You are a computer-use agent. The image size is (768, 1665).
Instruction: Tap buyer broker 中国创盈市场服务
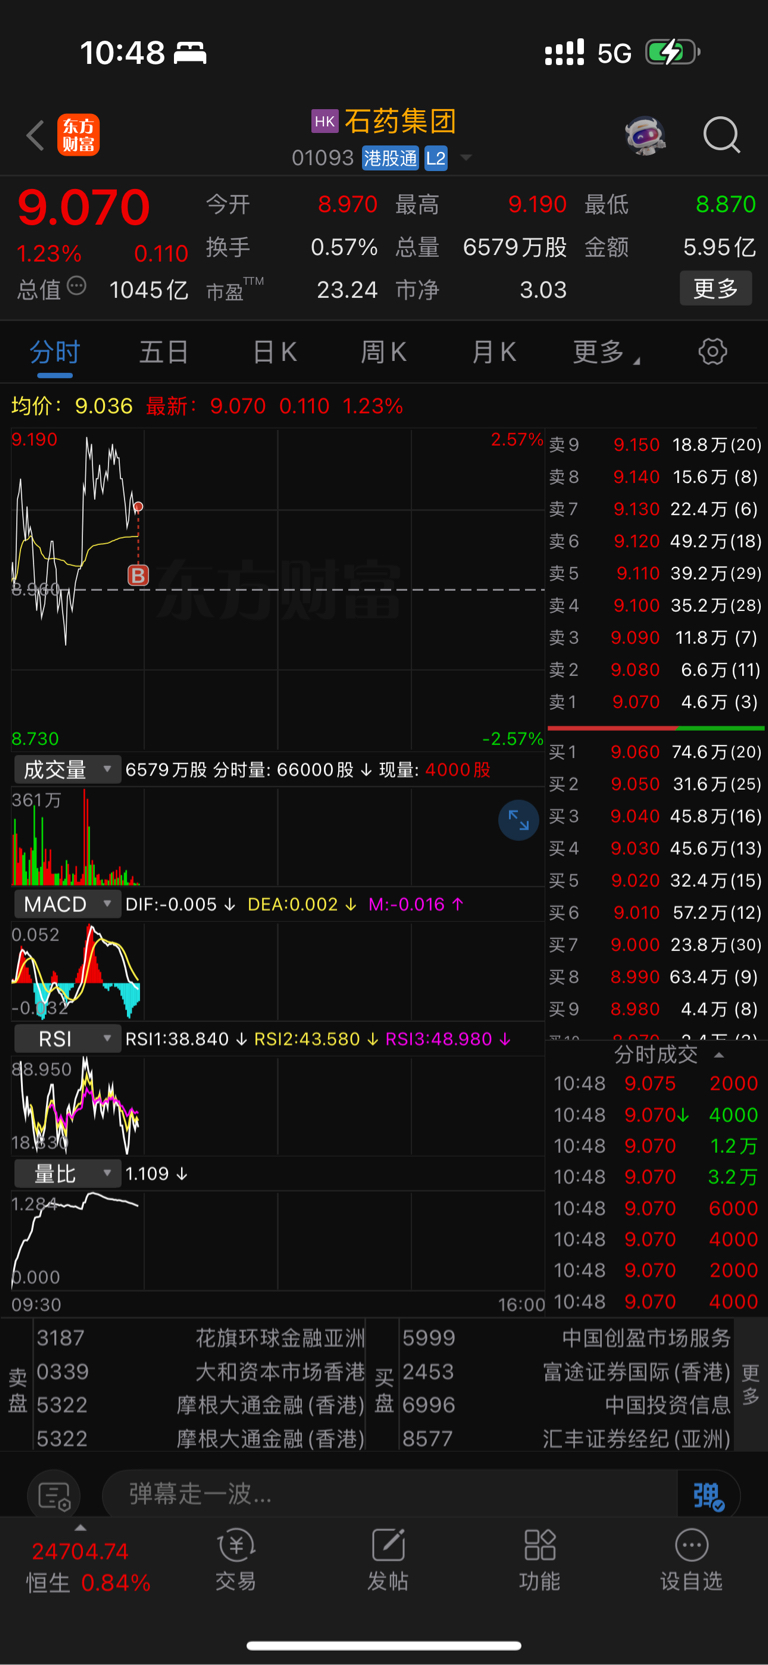566,1338
